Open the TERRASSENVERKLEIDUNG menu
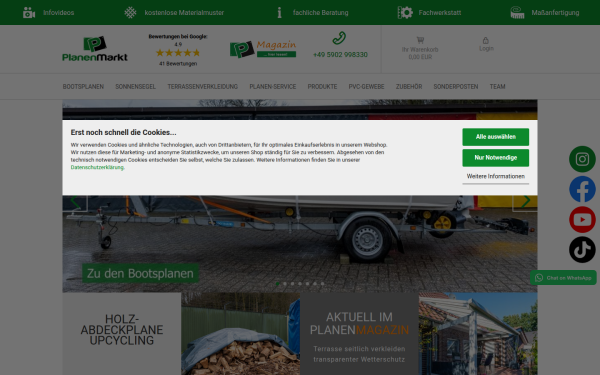 pyautogui.click(x=202, y=86)
